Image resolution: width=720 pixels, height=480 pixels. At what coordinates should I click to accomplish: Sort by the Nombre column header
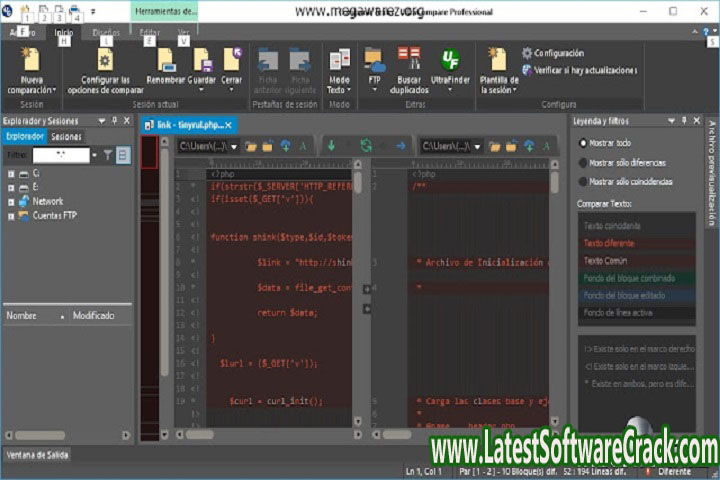pos(21,316)
